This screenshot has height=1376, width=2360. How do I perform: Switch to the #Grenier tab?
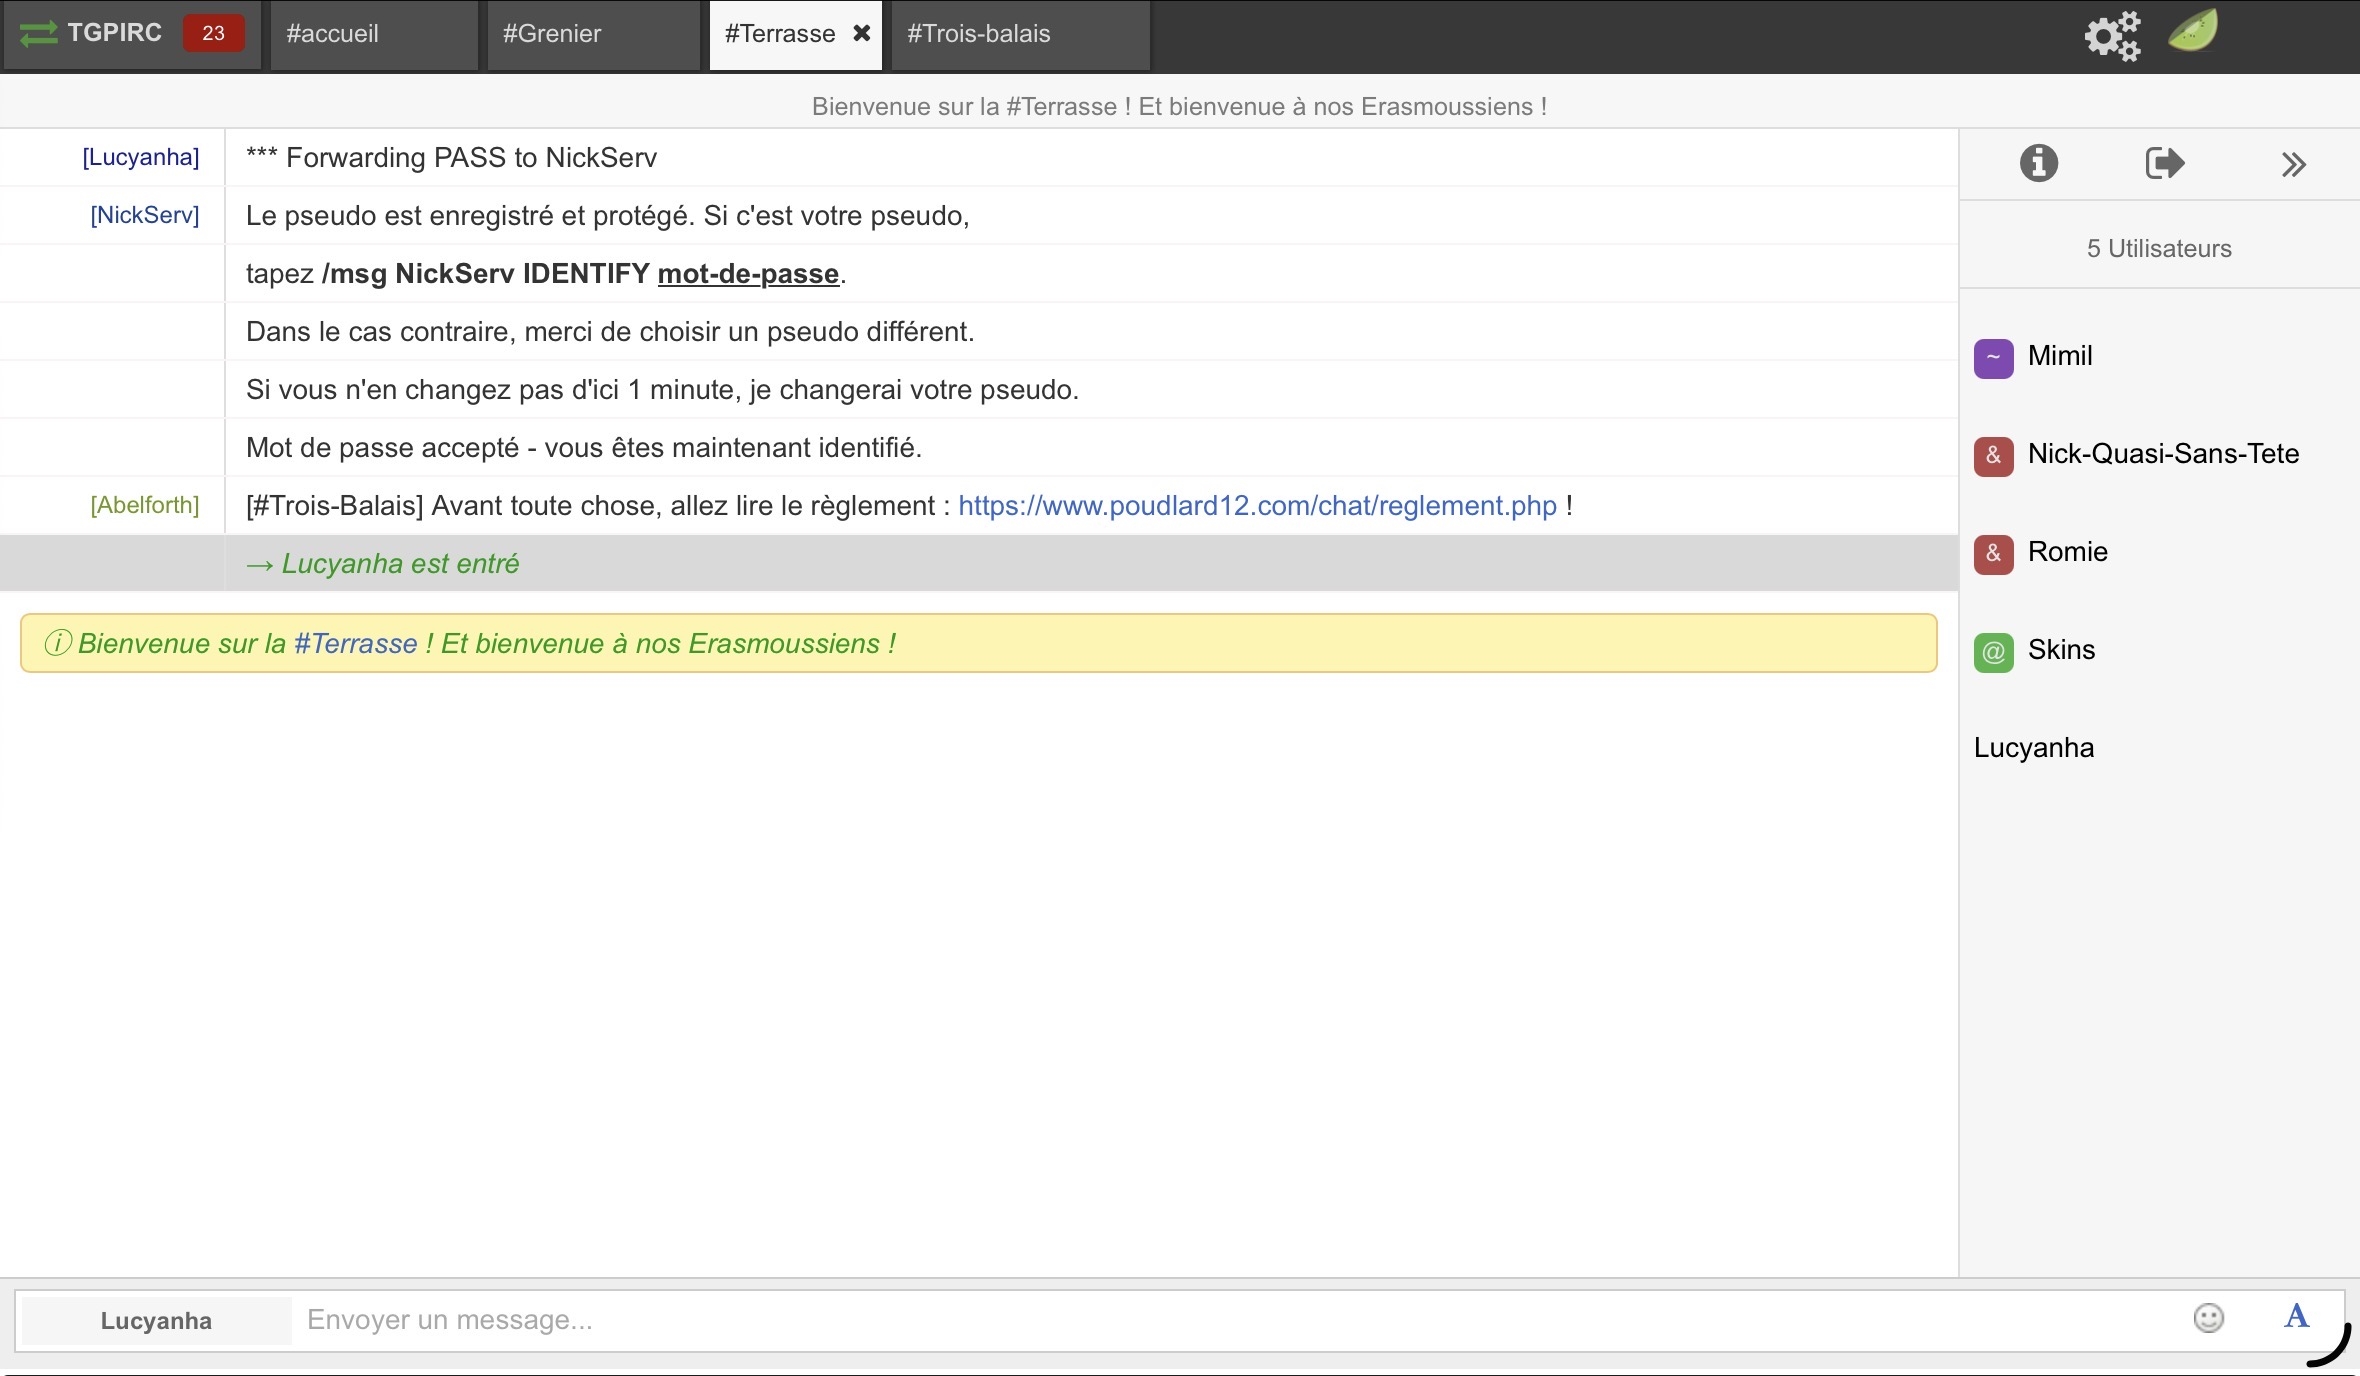pos(552,34)
